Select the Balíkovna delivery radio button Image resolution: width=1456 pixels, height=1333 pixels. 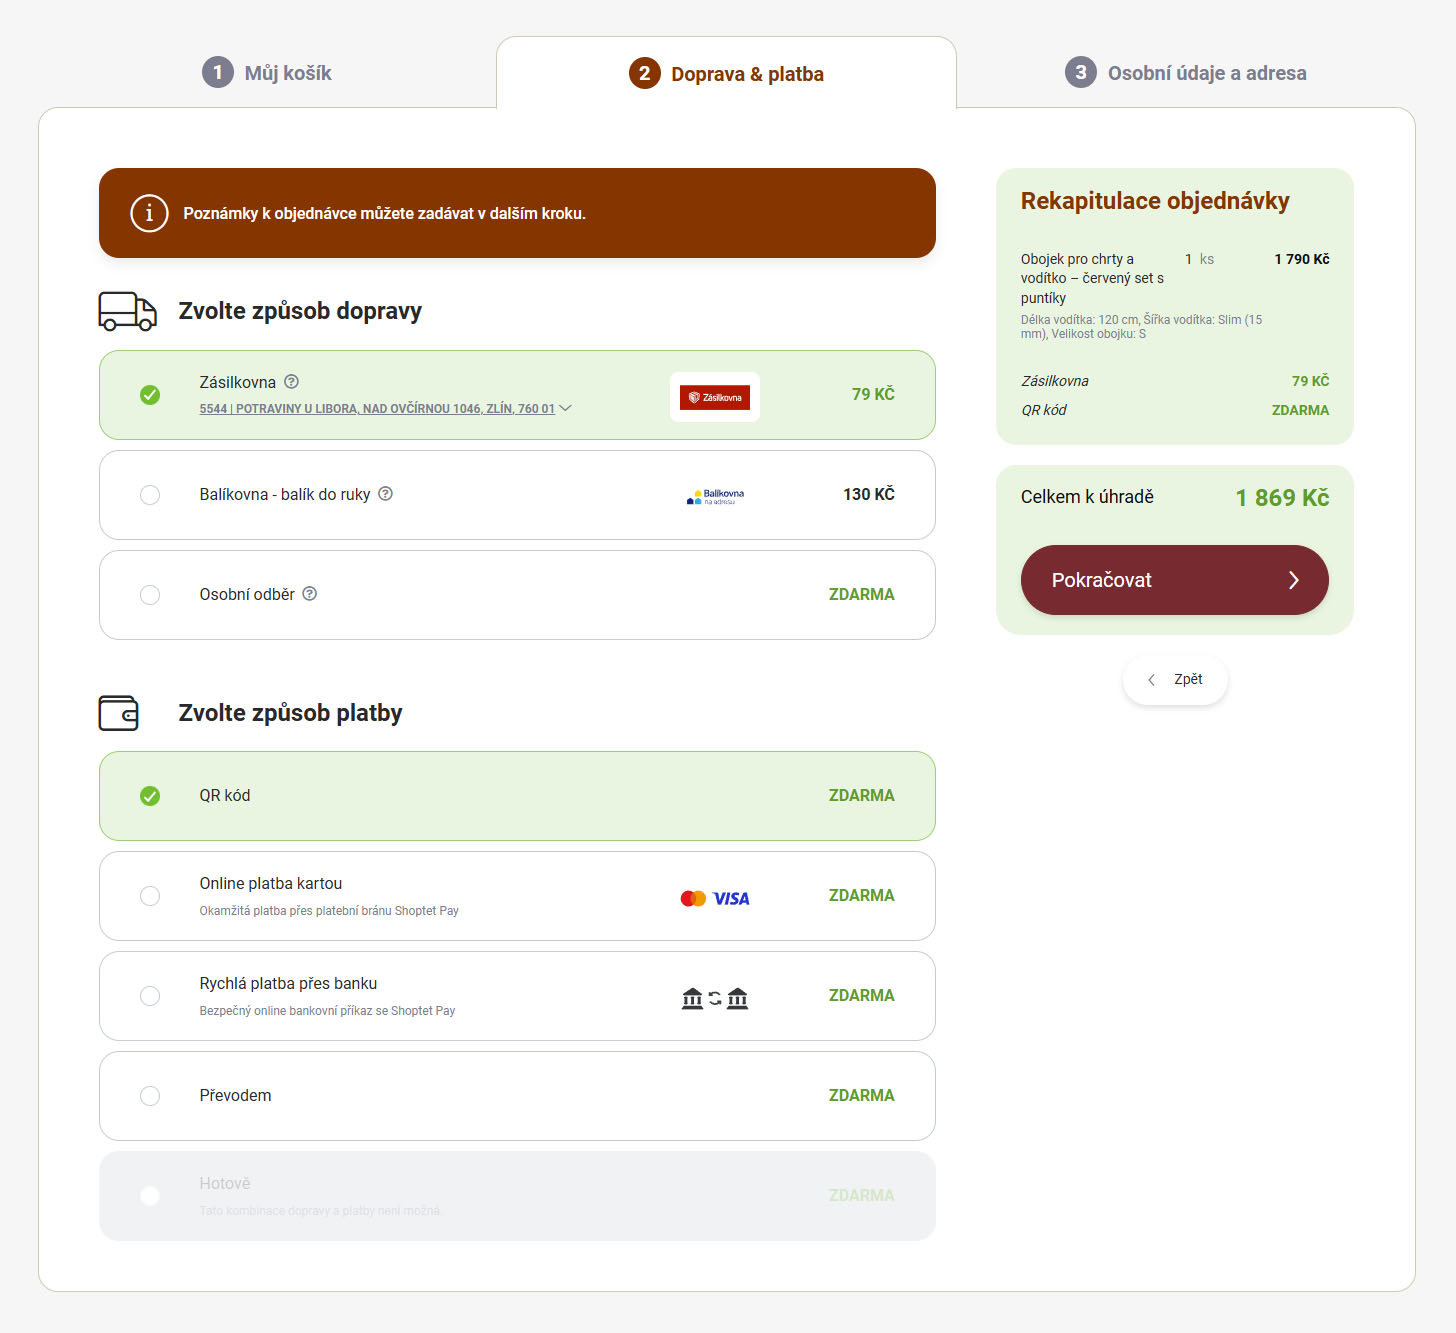[150, 495]
